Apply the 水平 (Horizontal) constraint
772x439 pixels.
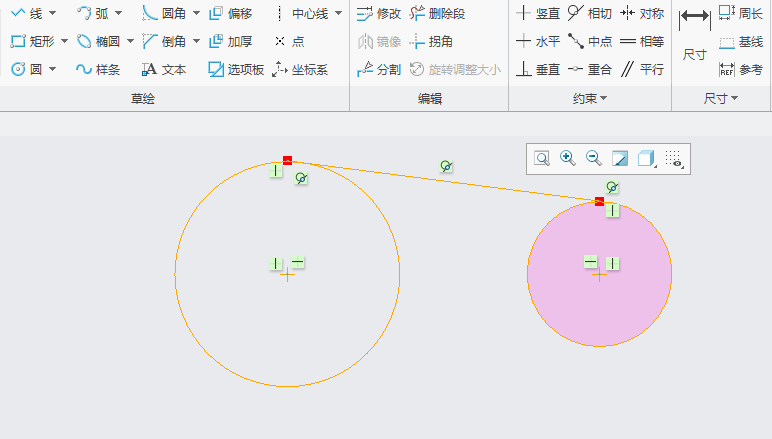point(538,41)
